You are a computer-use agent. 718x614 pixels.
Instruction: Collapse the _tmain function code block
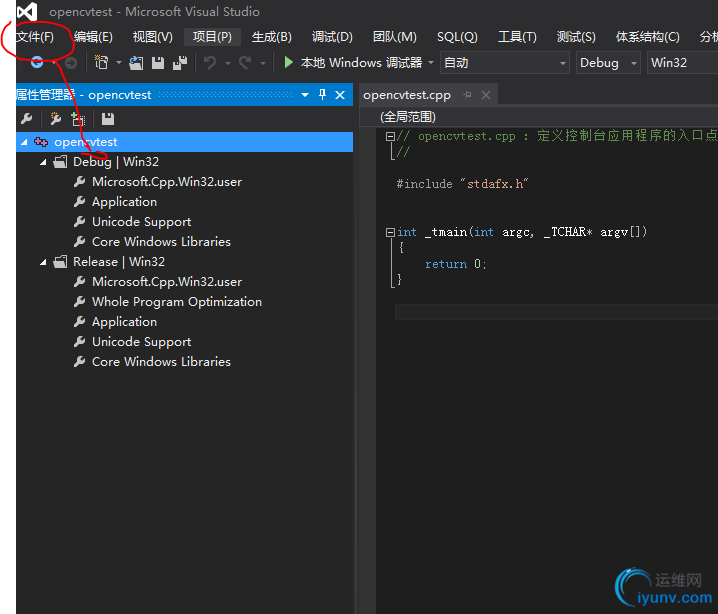391,232
